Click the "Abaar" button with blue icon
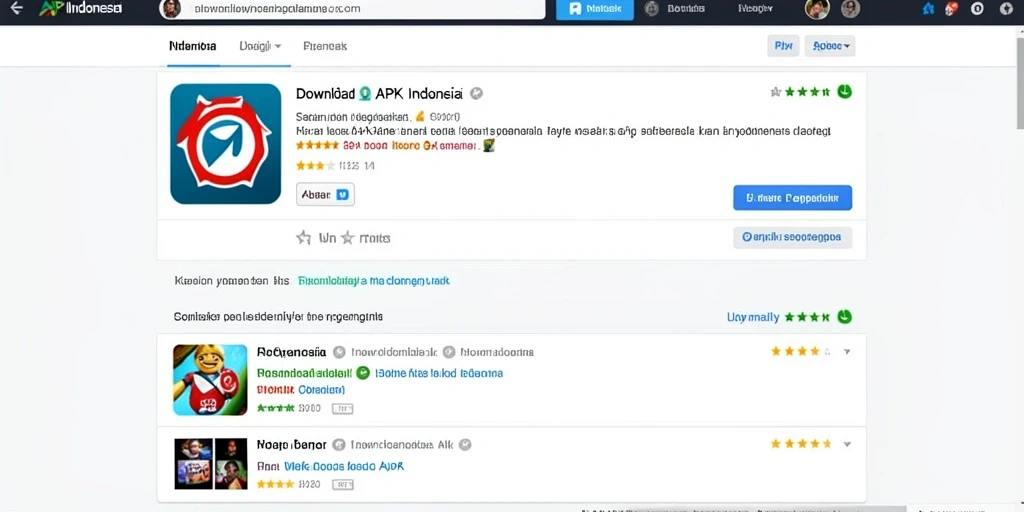Viewport: 1024px width, 512px height. click(325, 195)
